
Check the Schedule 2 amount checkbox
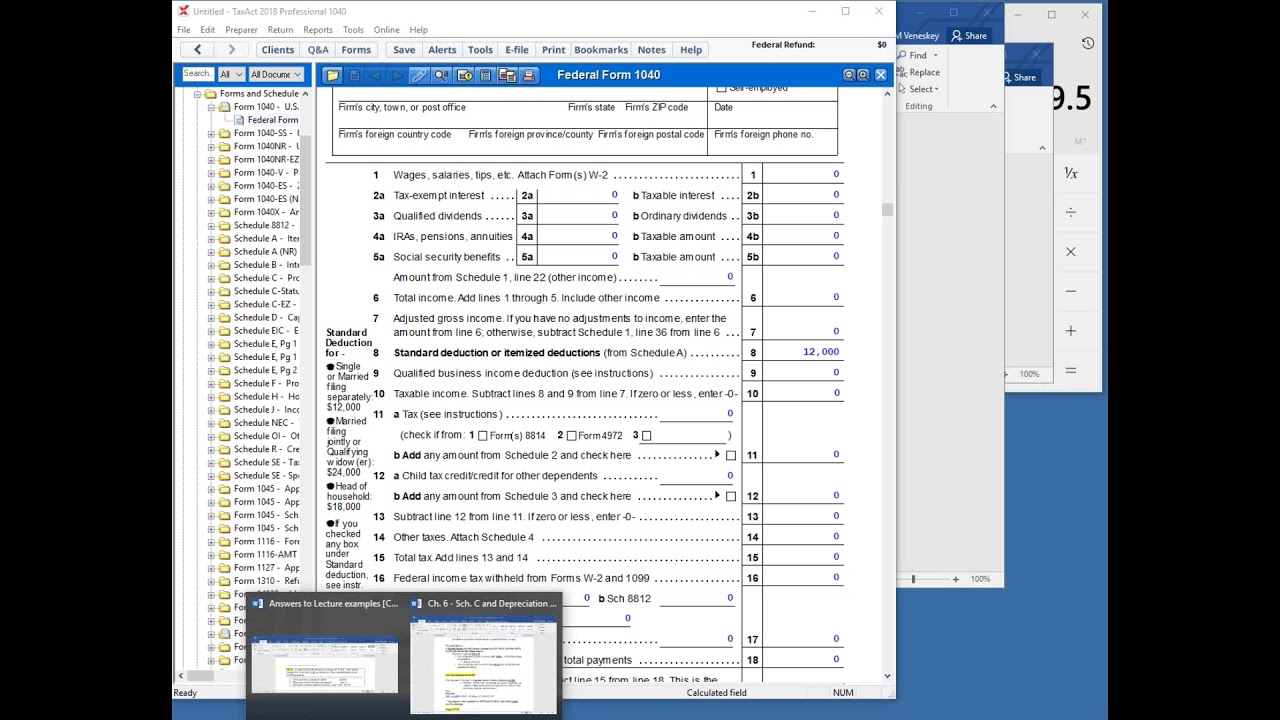731,456
